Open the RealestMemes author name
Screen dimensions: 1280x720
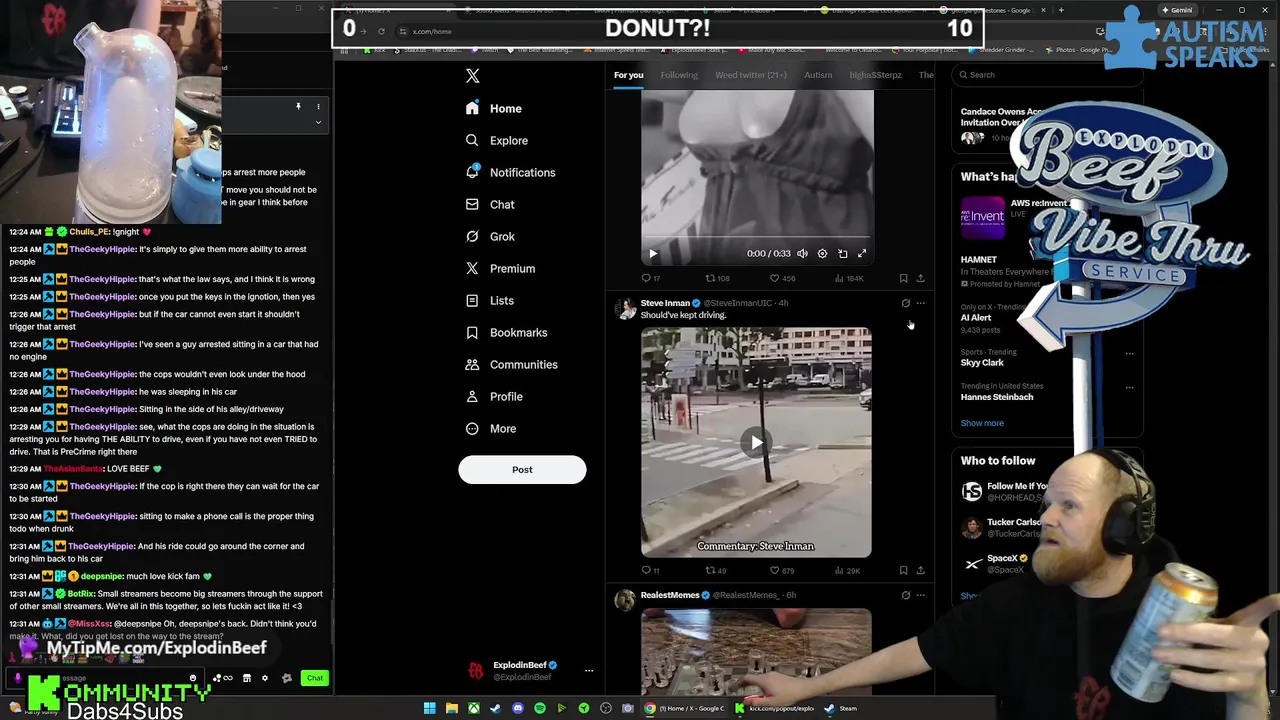coord(670,595)
